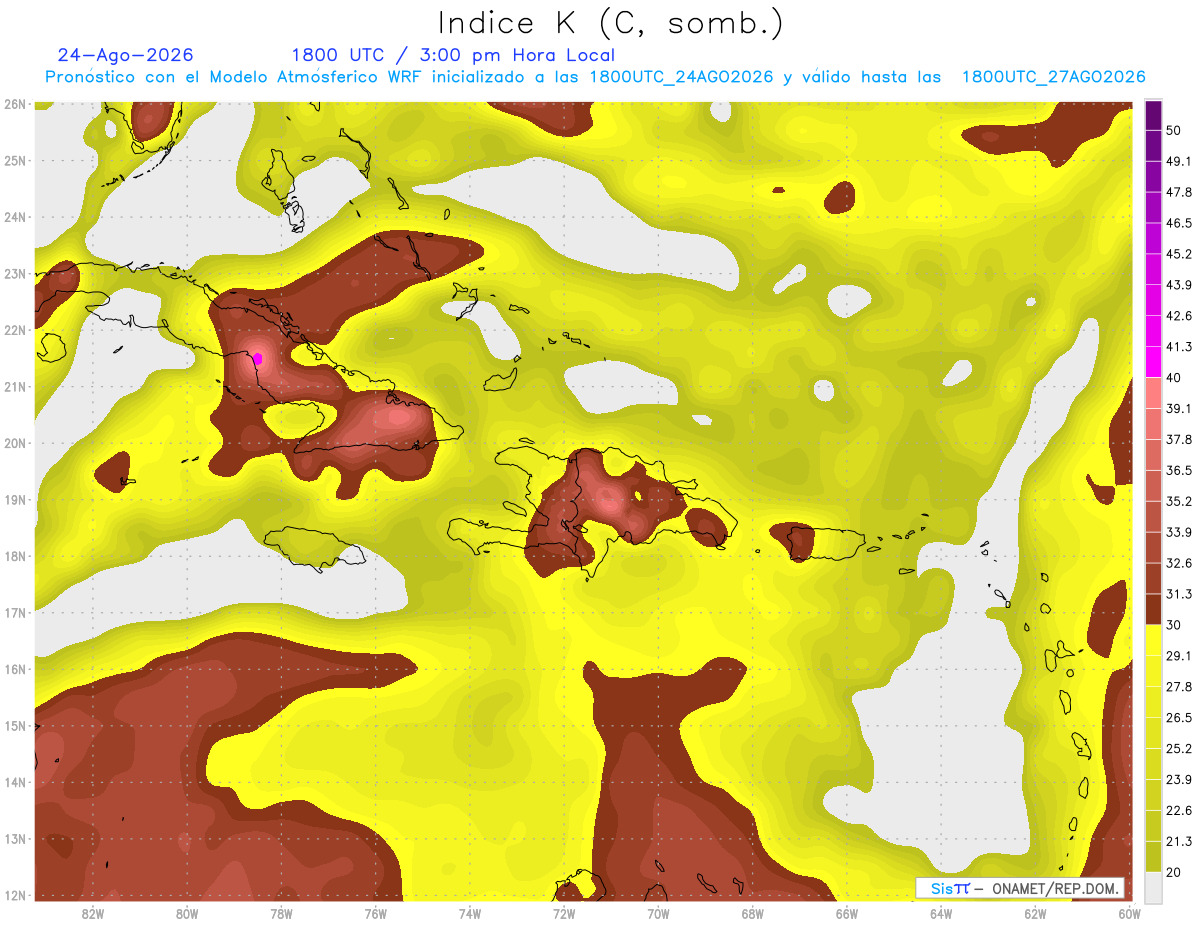Click the 'SisTT – ONAMET/REP.DOM.' label box

tap(1020, 888)
